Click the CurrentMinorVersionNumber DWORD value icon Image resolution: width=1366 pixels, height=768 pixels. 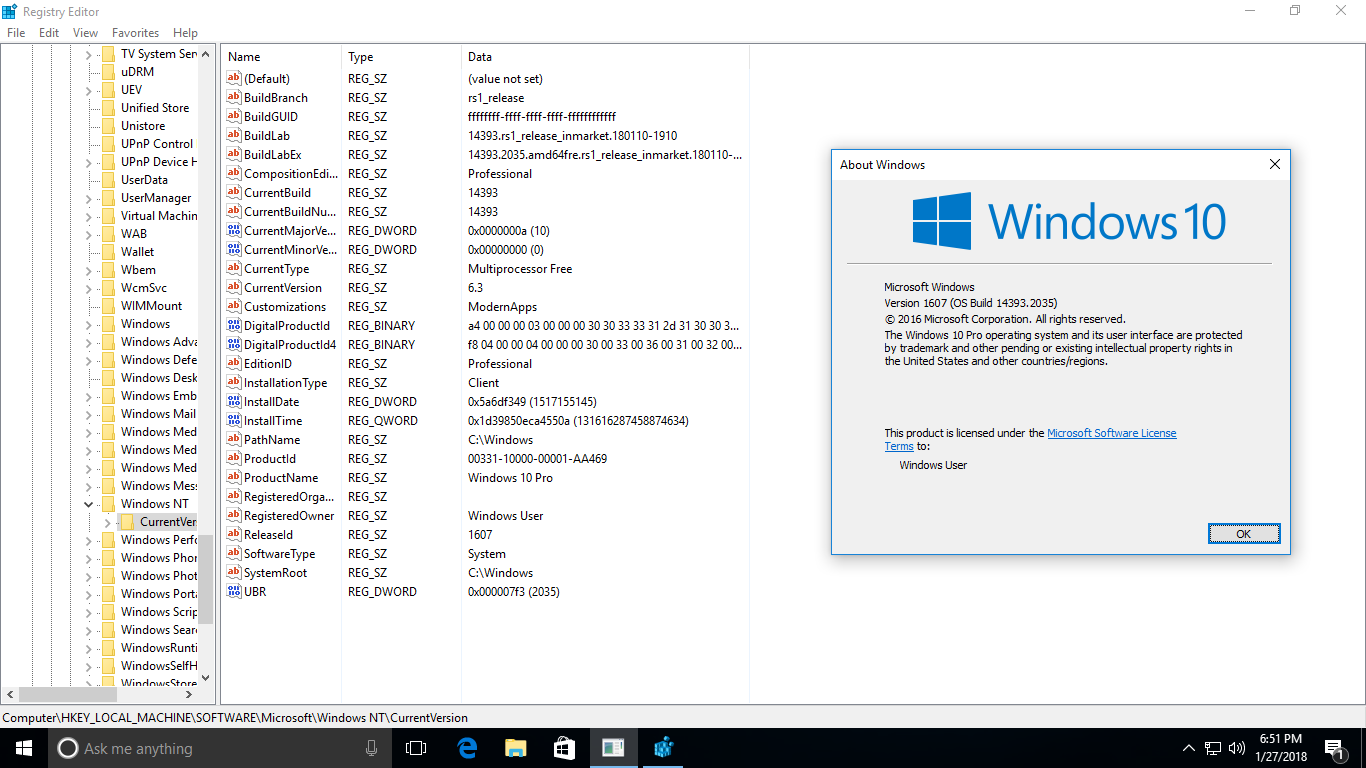click(x=234, y=250)
